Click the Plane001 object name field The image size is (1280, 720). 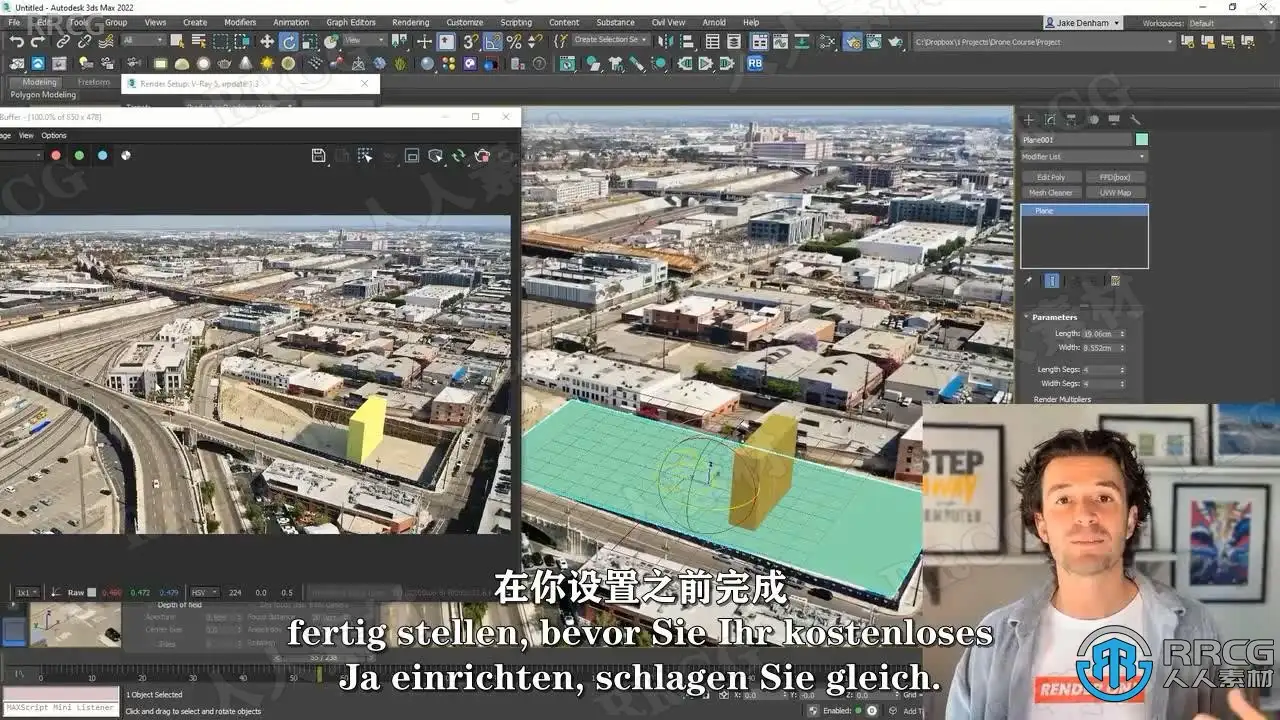pyautogui.click(x=1076, y=140)
